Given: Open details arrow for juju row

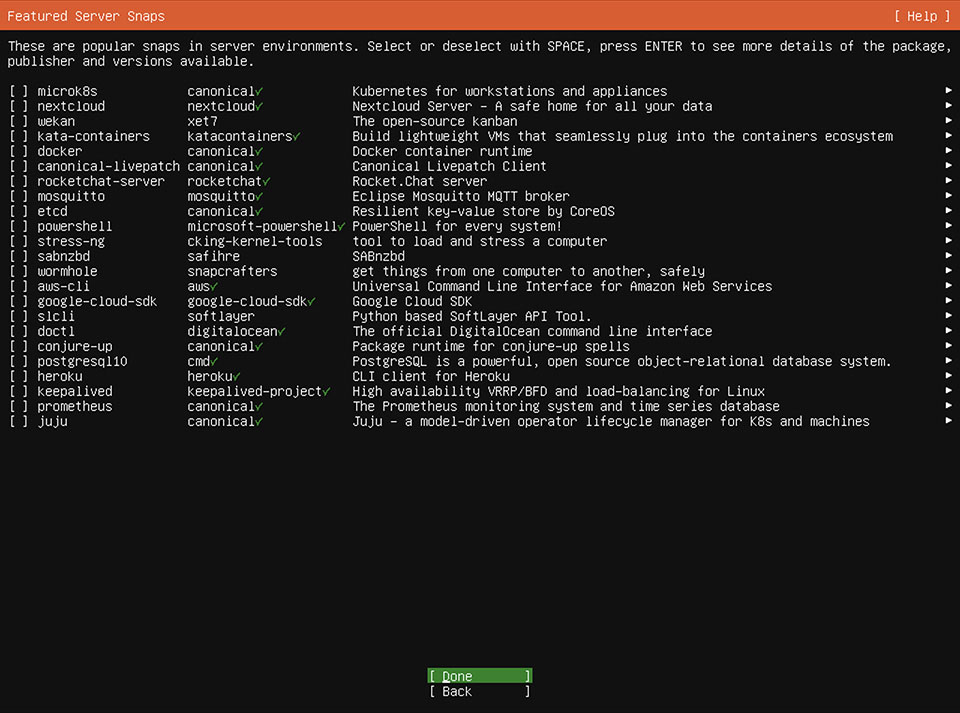Looking at the screenshot, I should pos(948,420).
